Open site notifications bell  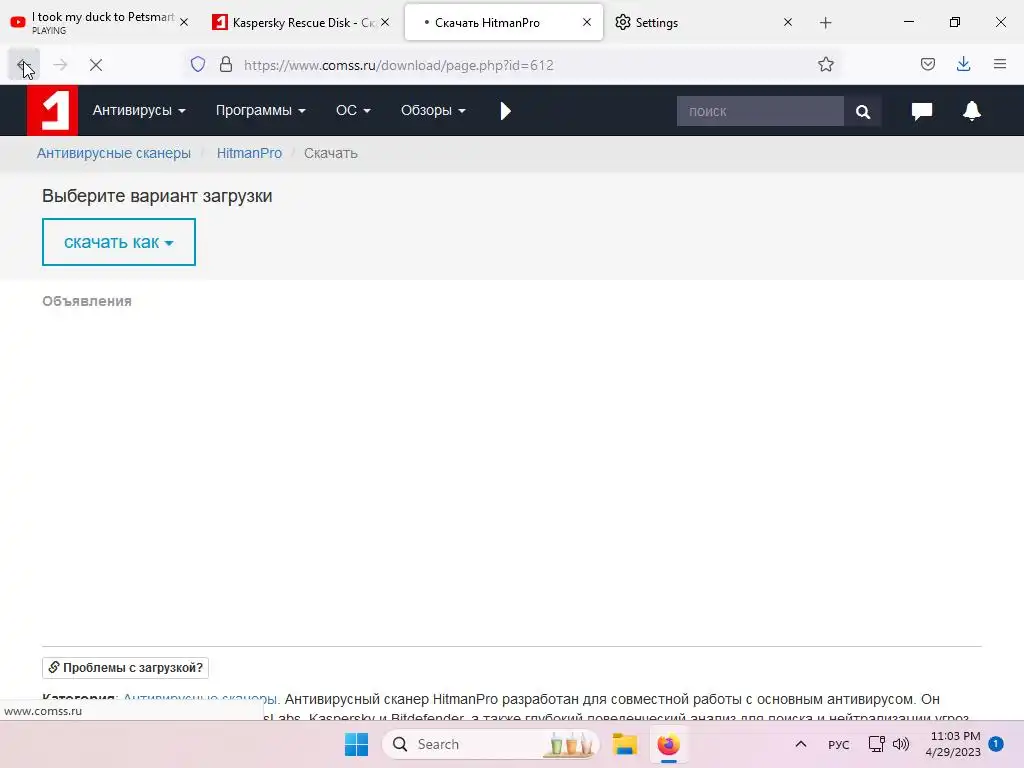coord(972,111)
